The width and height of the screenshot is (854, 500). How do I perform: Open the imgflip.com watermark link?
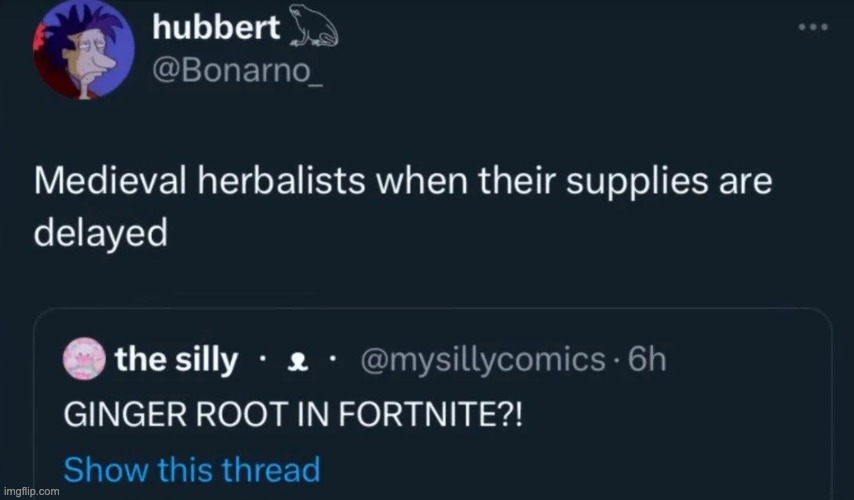(31, 491)
